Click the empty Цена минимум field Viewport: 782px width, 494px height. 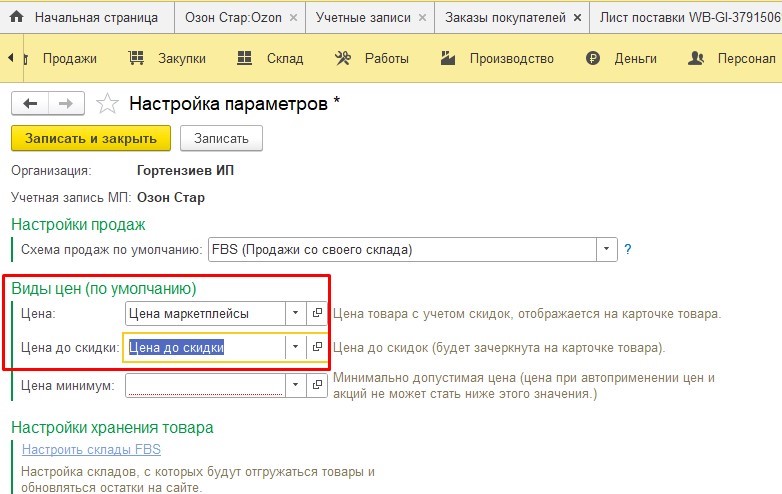coord(205,385)
